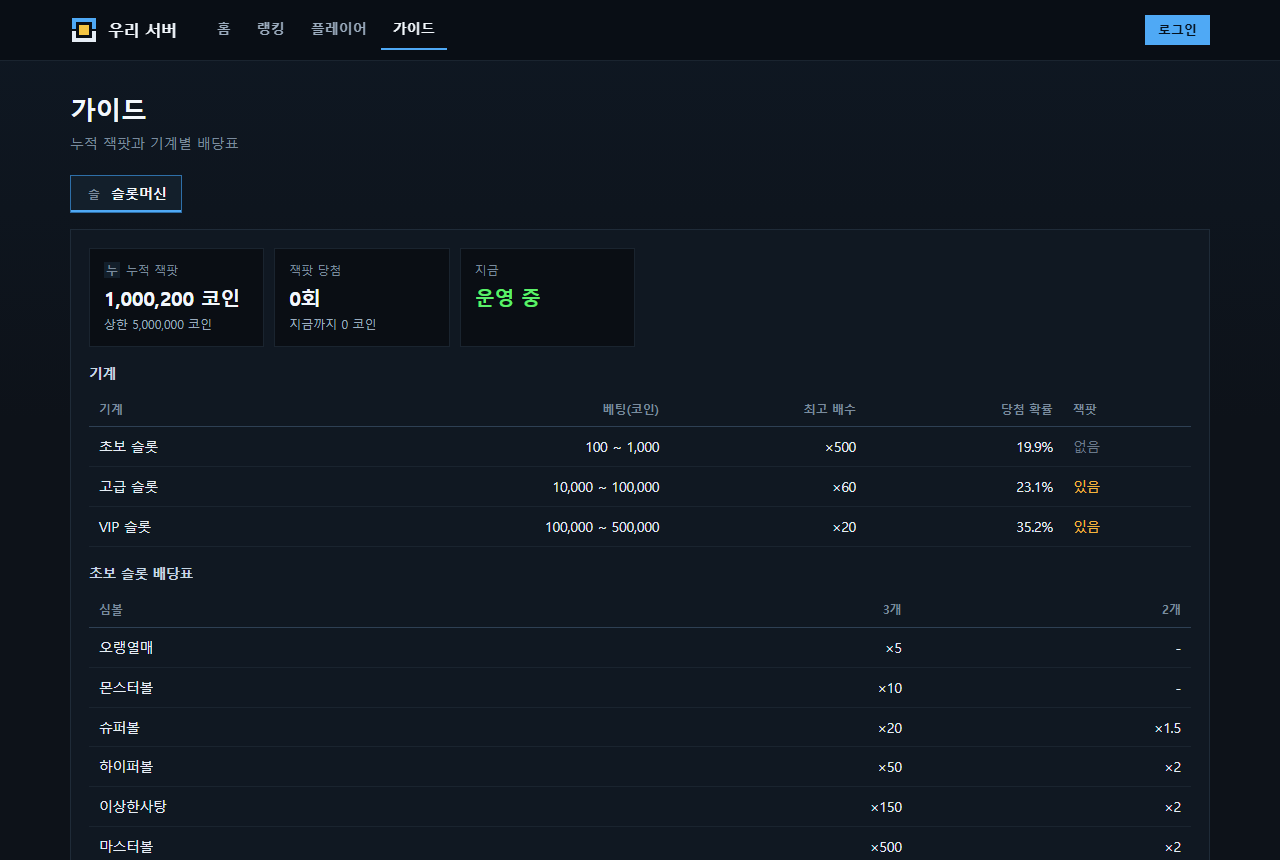Click the 고급 슬롯 row name

[129, 487]
